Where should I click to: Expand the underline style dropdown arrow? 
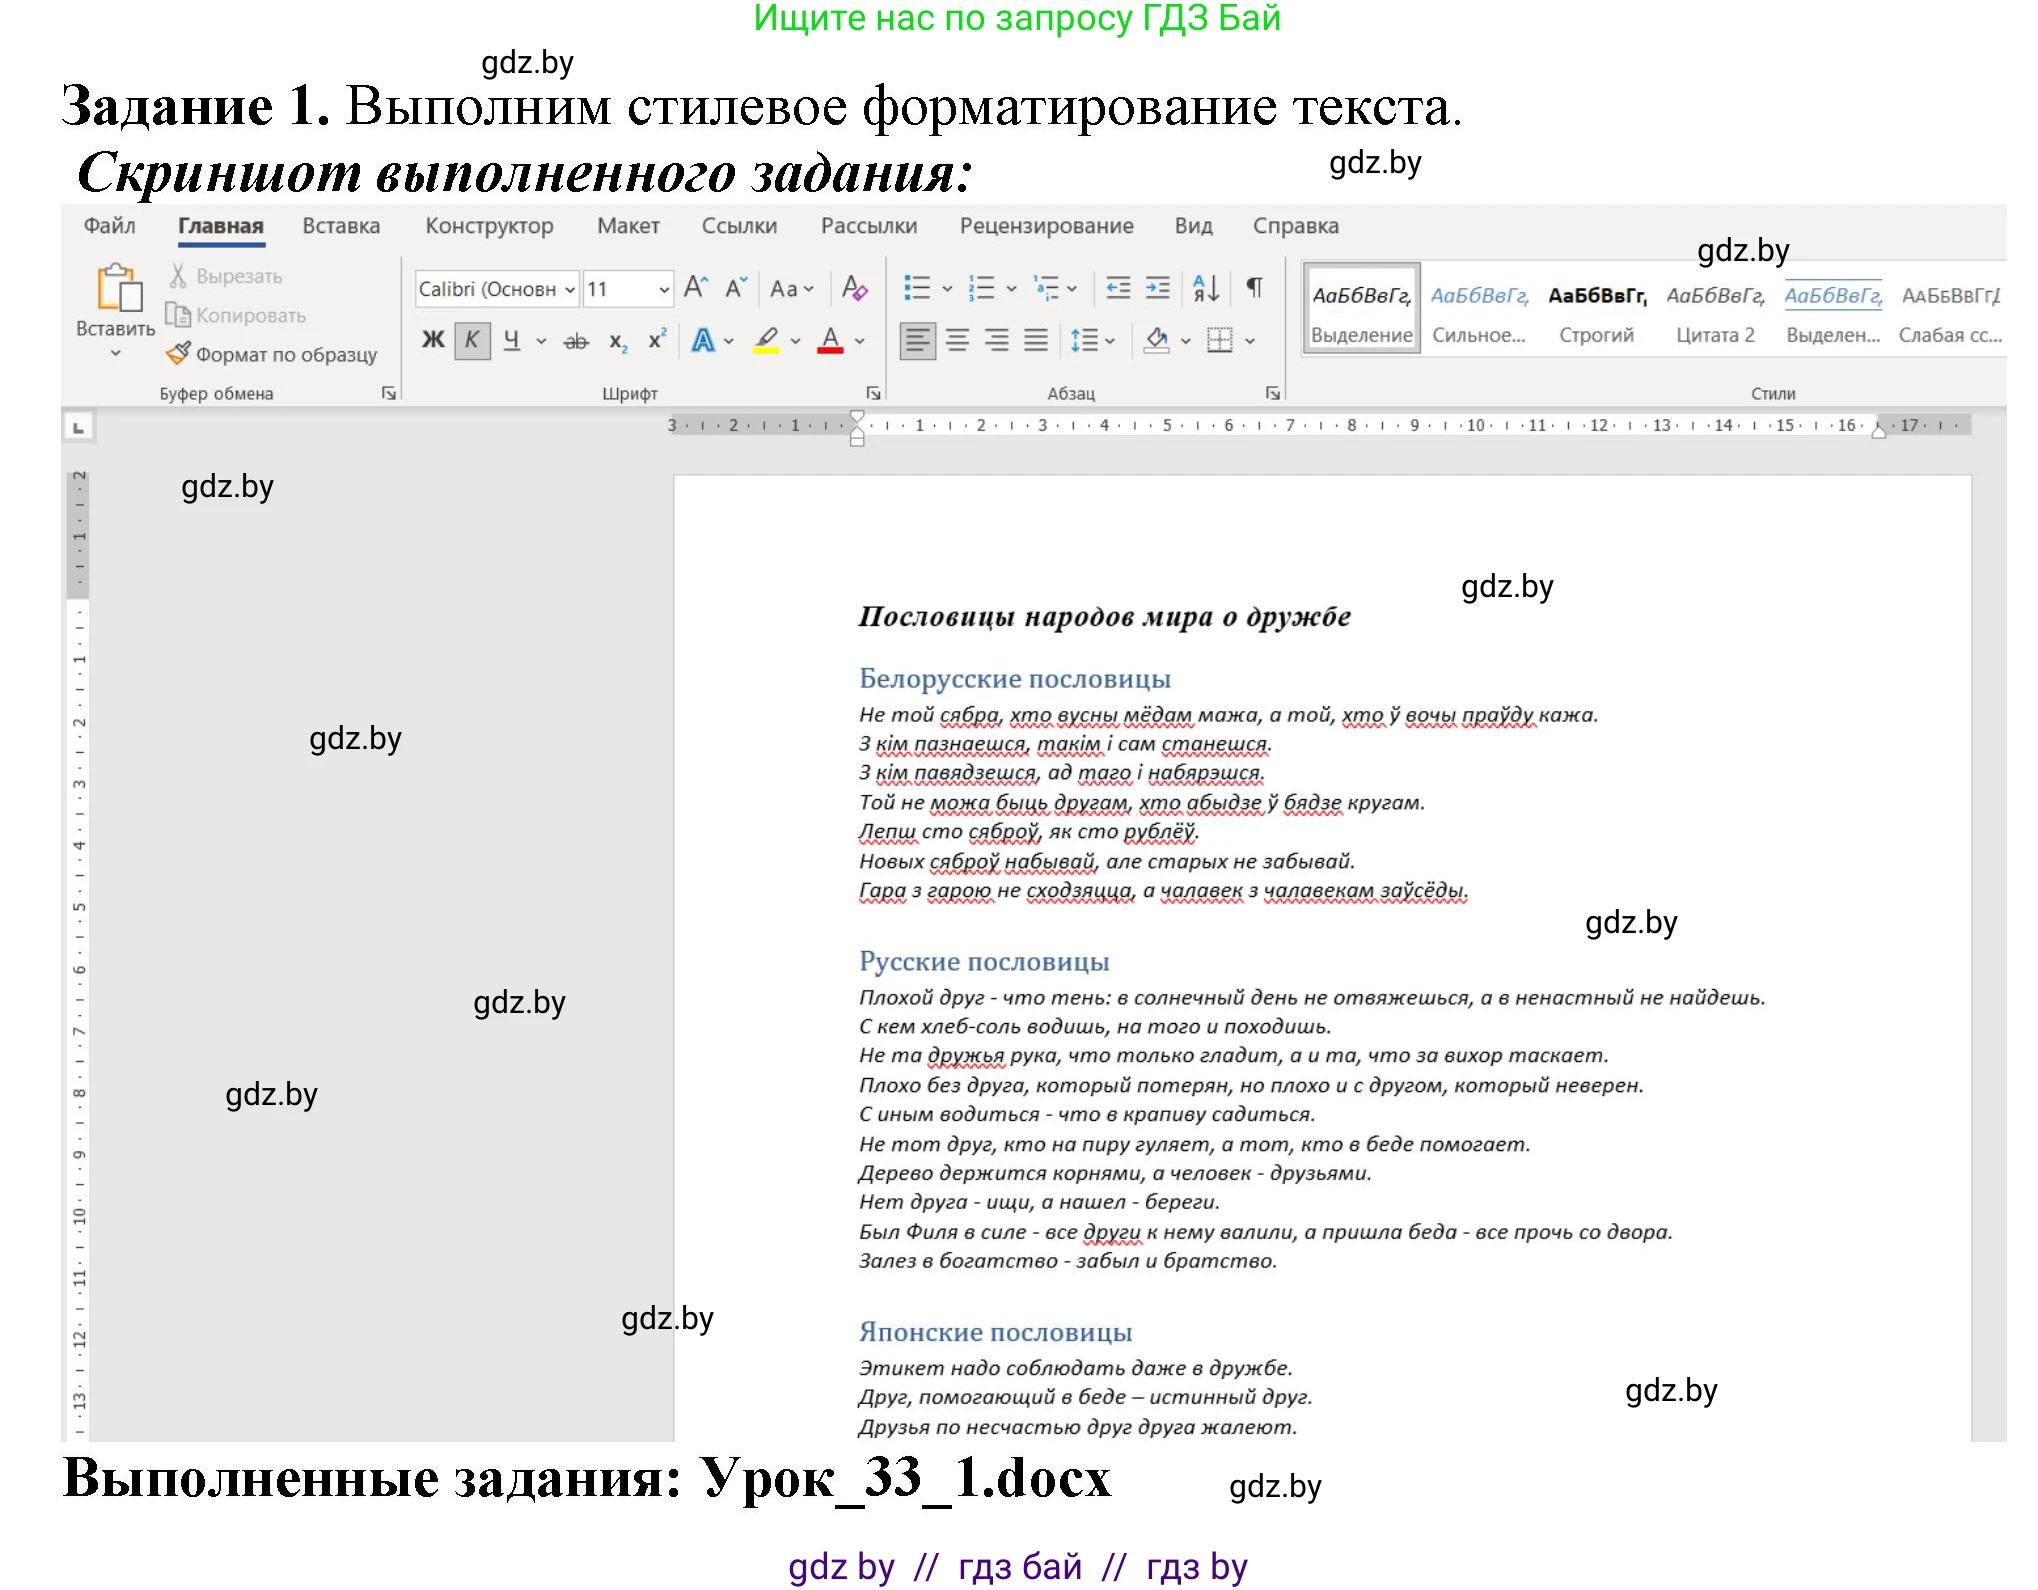pyautogui.click(x=541, y=341)
